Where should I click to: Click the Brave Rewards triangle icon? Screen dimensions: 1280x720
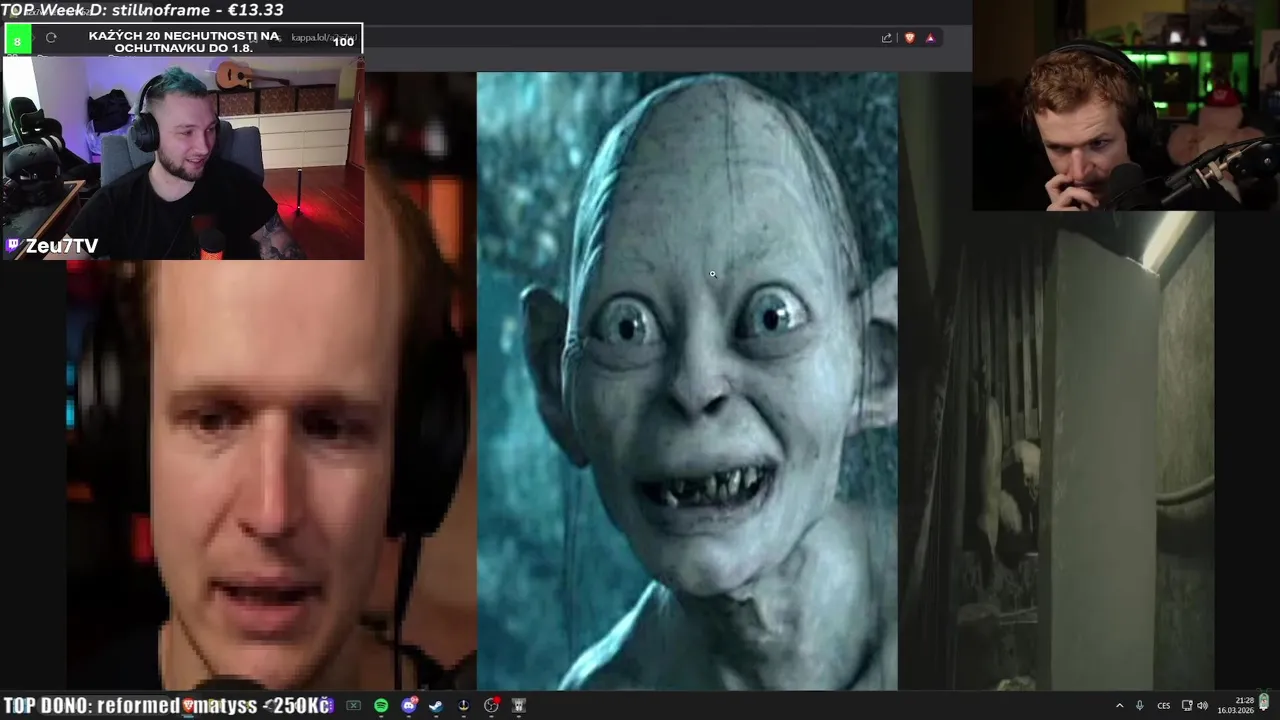(930, 38)
